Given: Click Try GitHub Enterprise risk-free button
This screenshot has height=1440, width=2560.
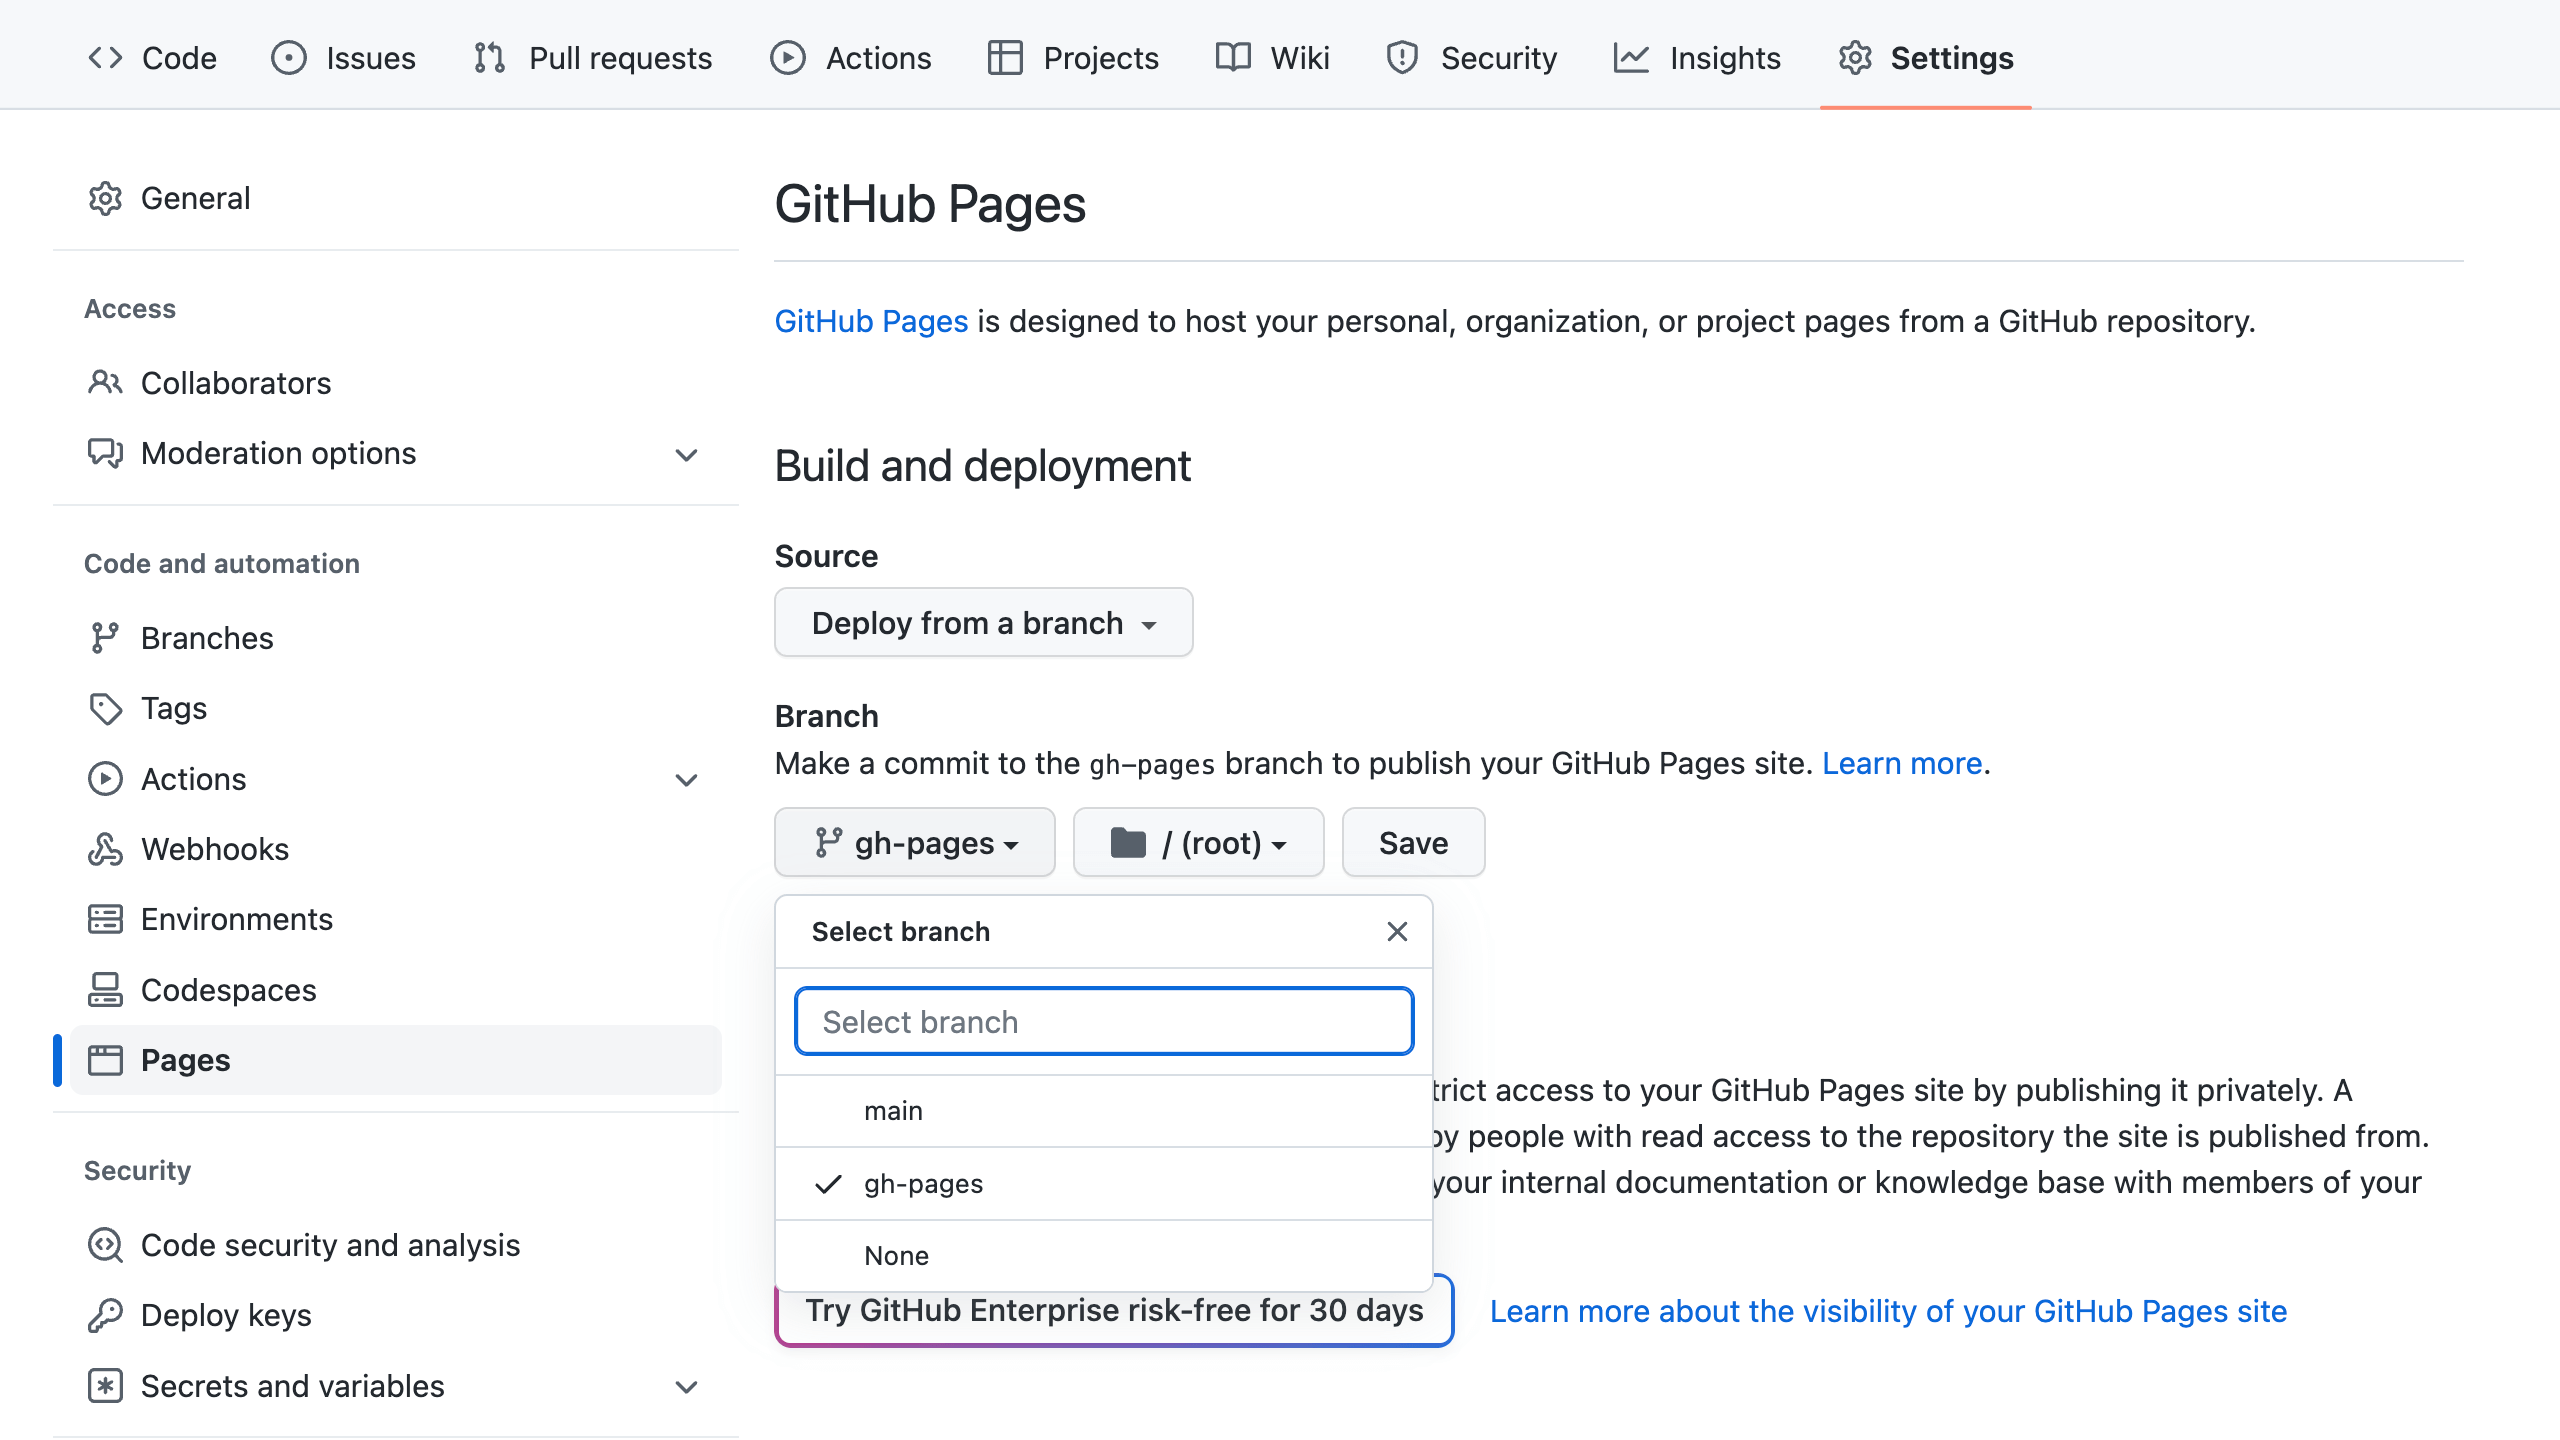Looking at the screenshot, I should point(1114,1310).
